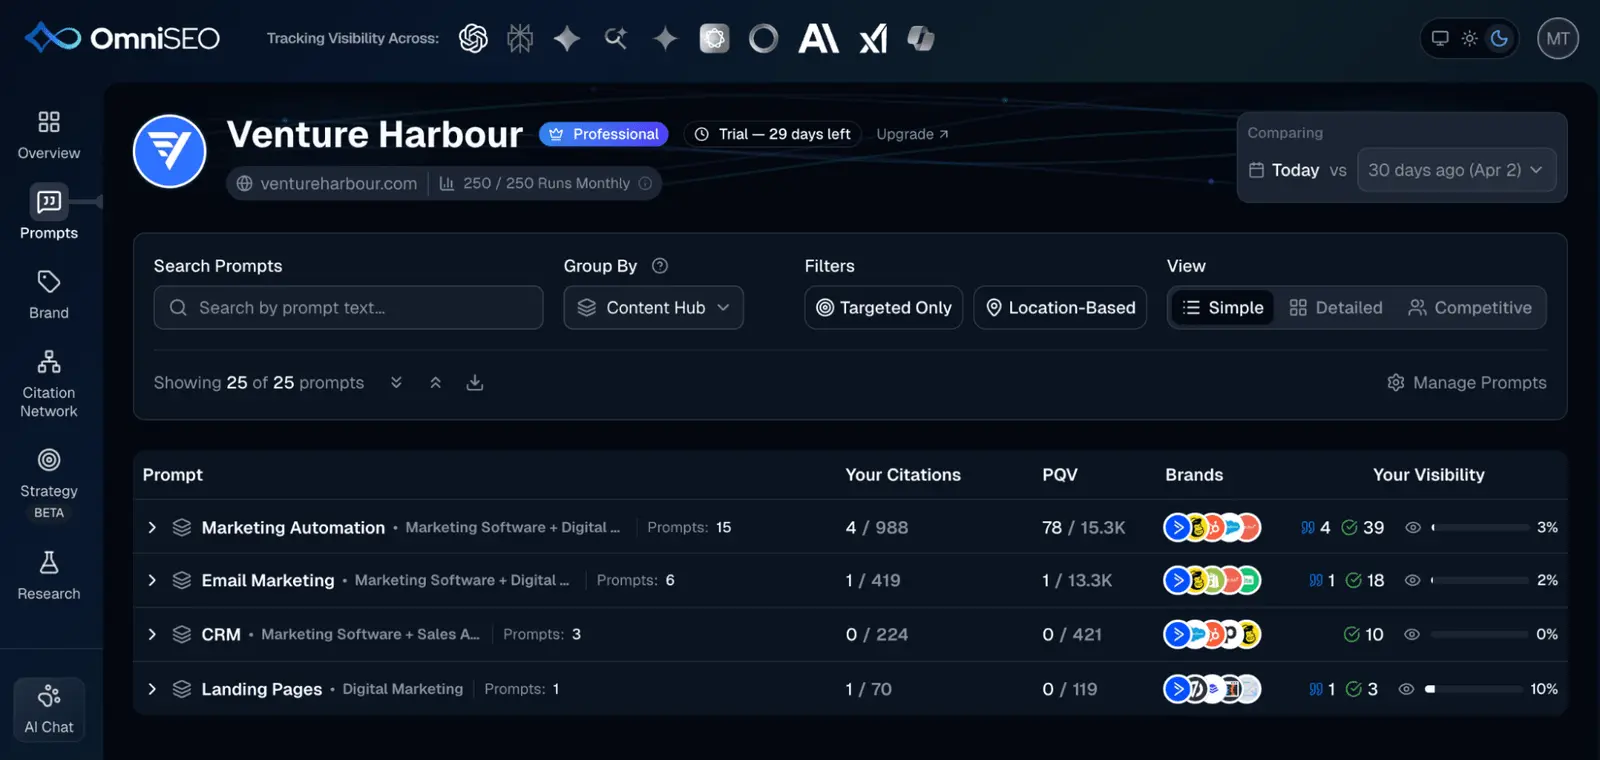This screenshot has width=1600, height=760.
Task: Click the circular ring platform icon
Action: (763, 39)
